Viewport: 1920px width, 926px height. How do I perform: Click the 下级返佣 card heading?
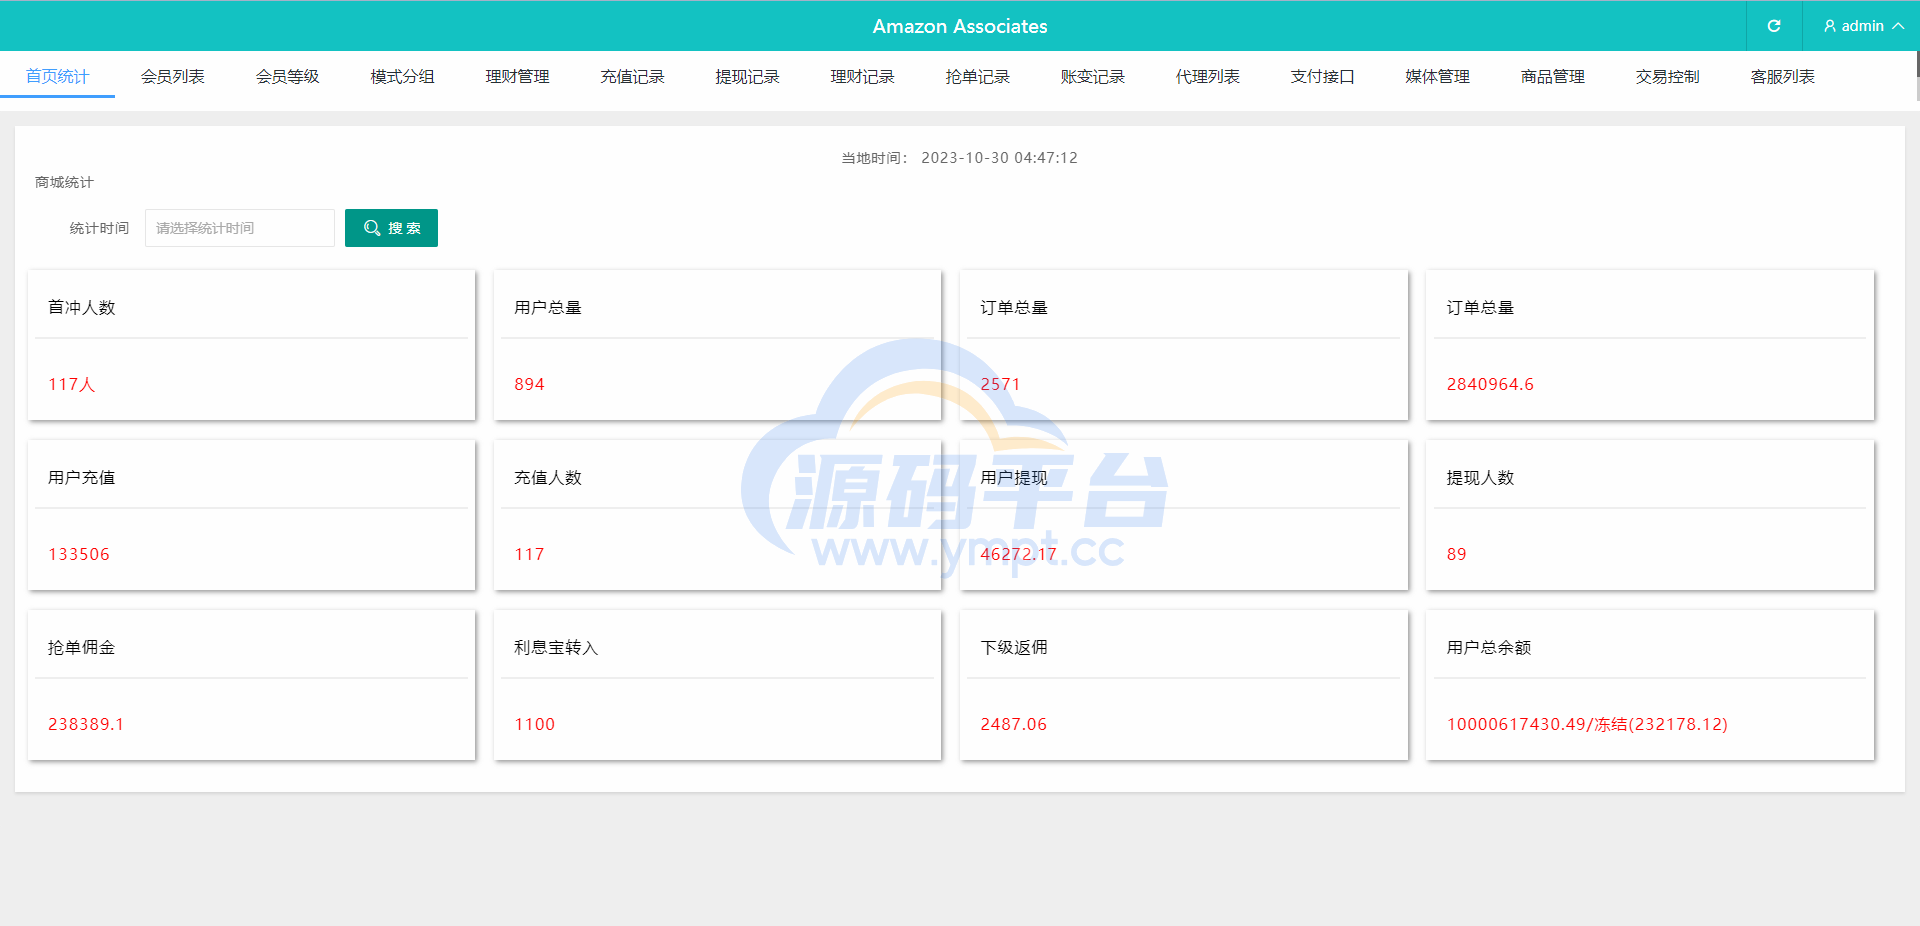pyautogui.click(x=1014, y=647)
